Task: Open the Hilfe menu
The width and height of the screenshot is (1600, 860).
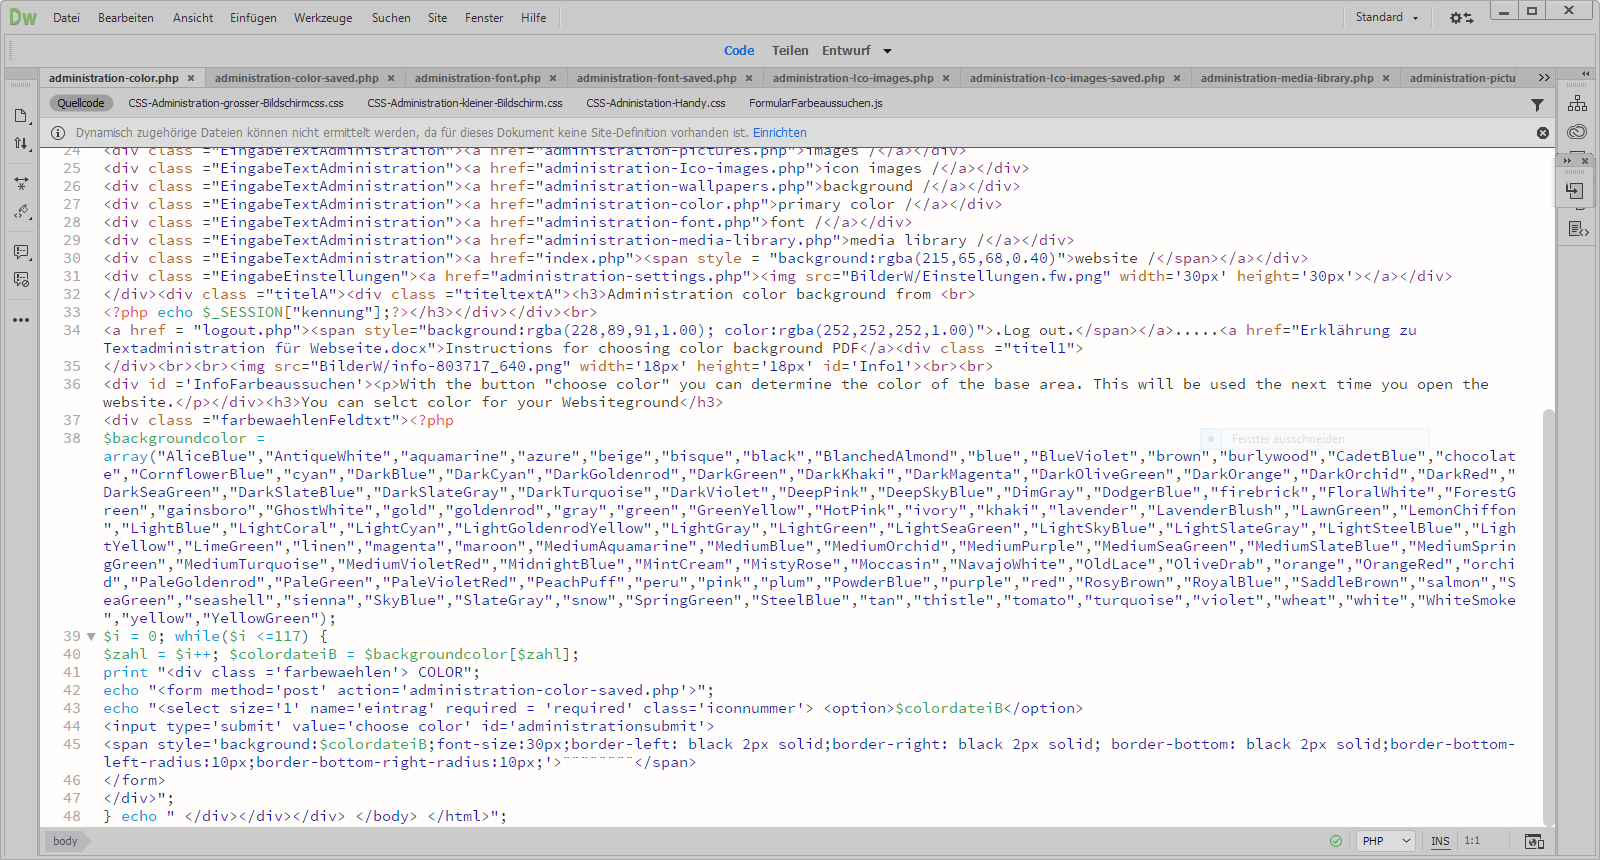Action: (x=534, y=18)
